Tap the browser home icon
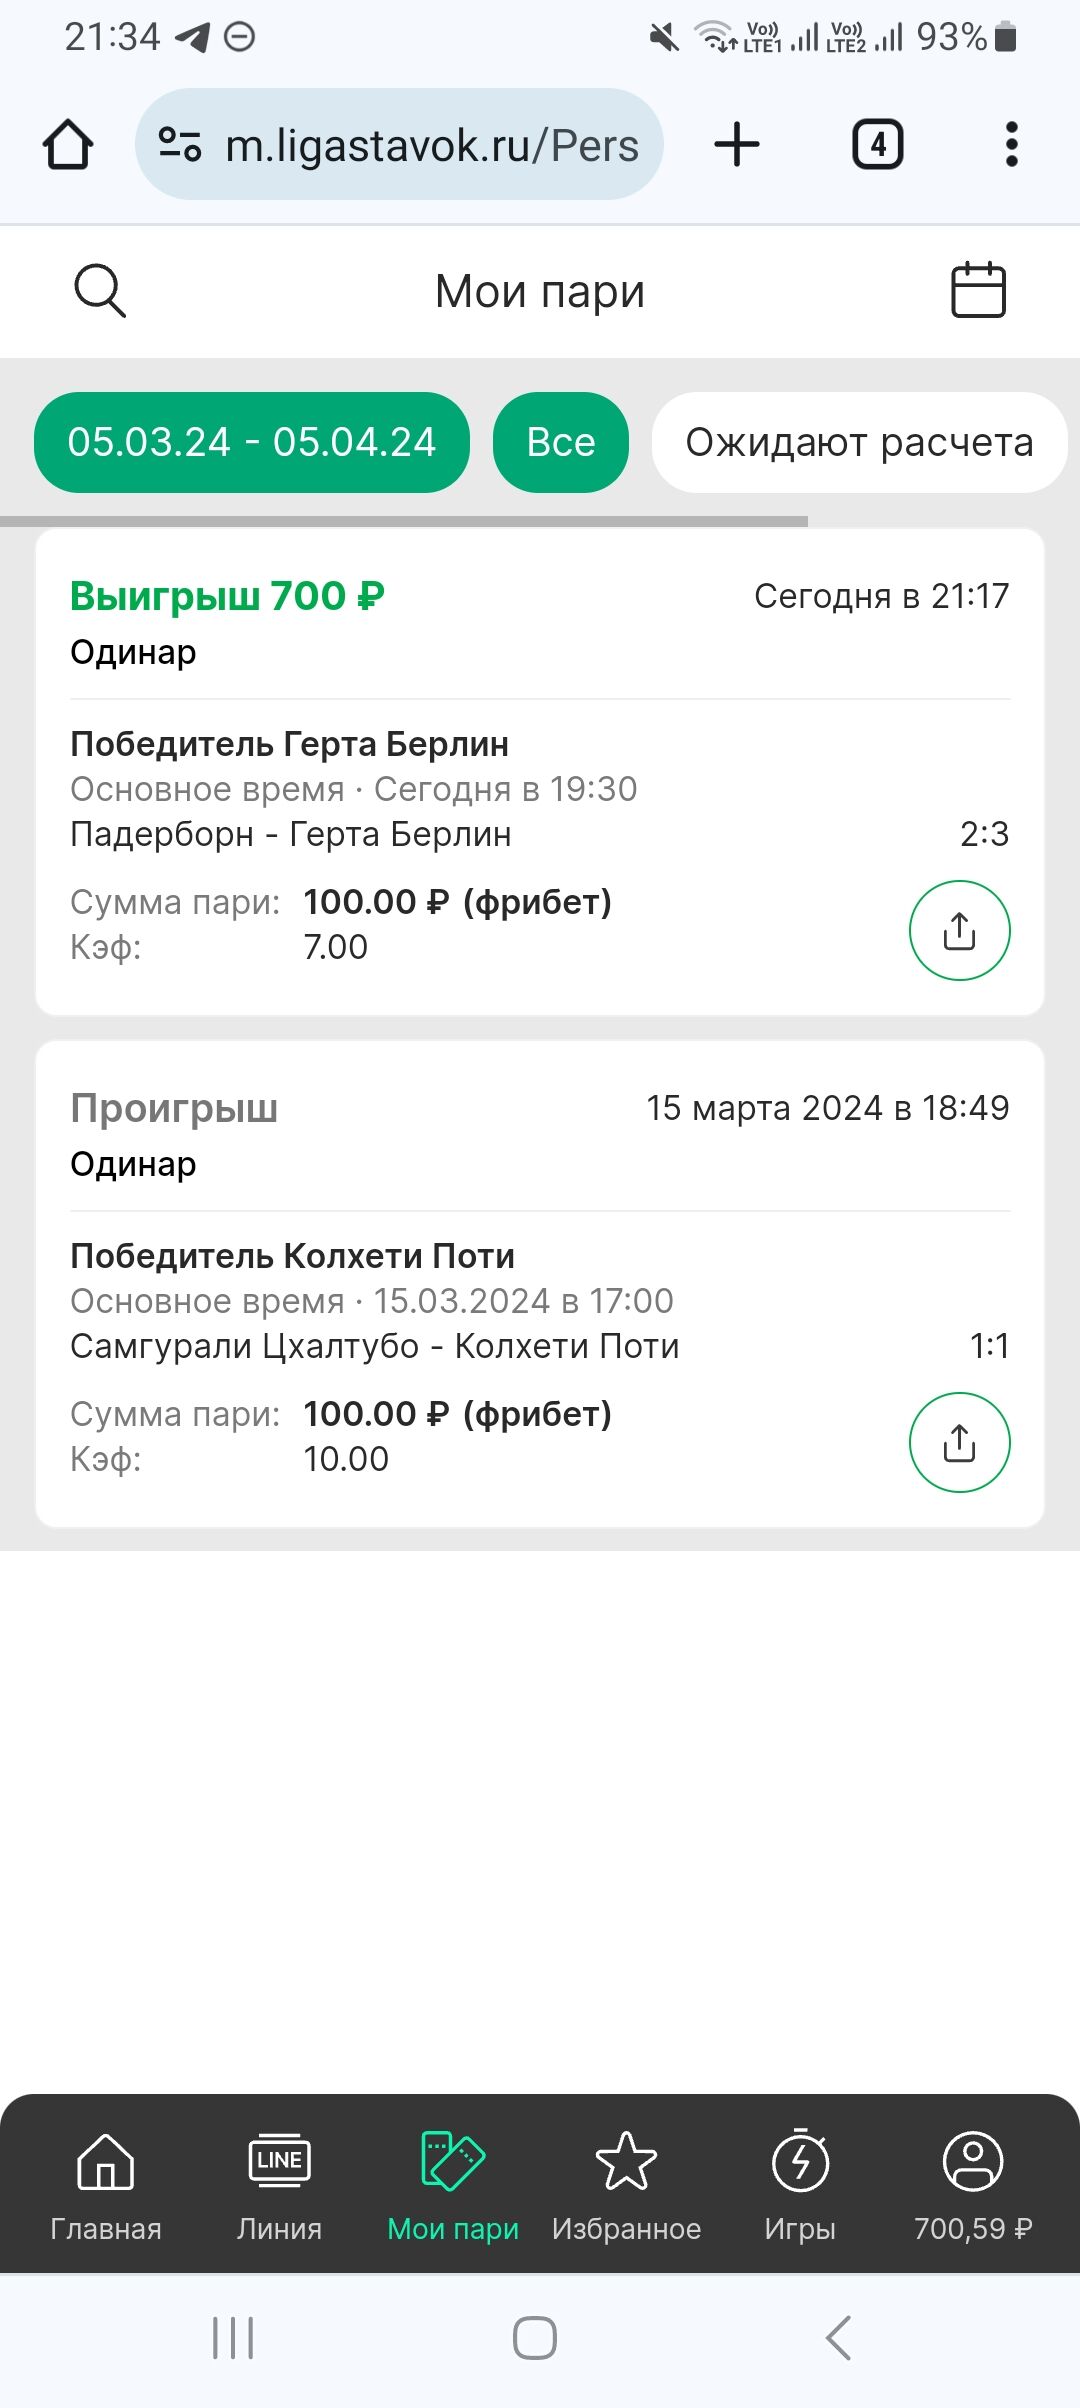 pyautogui.click(x=68, y=145)
